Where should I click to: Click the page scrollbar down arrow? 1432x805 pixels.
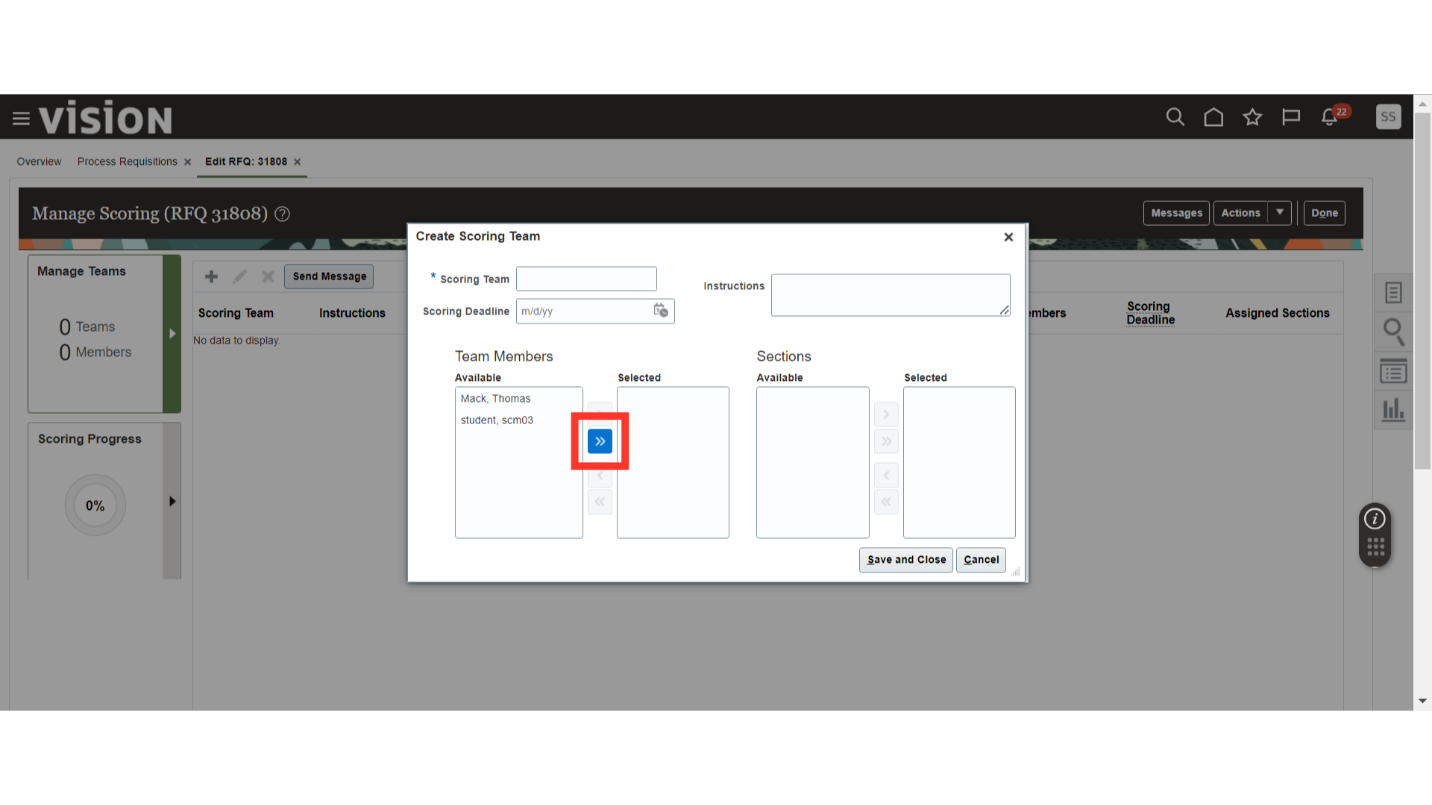[x=1423, y=701]
